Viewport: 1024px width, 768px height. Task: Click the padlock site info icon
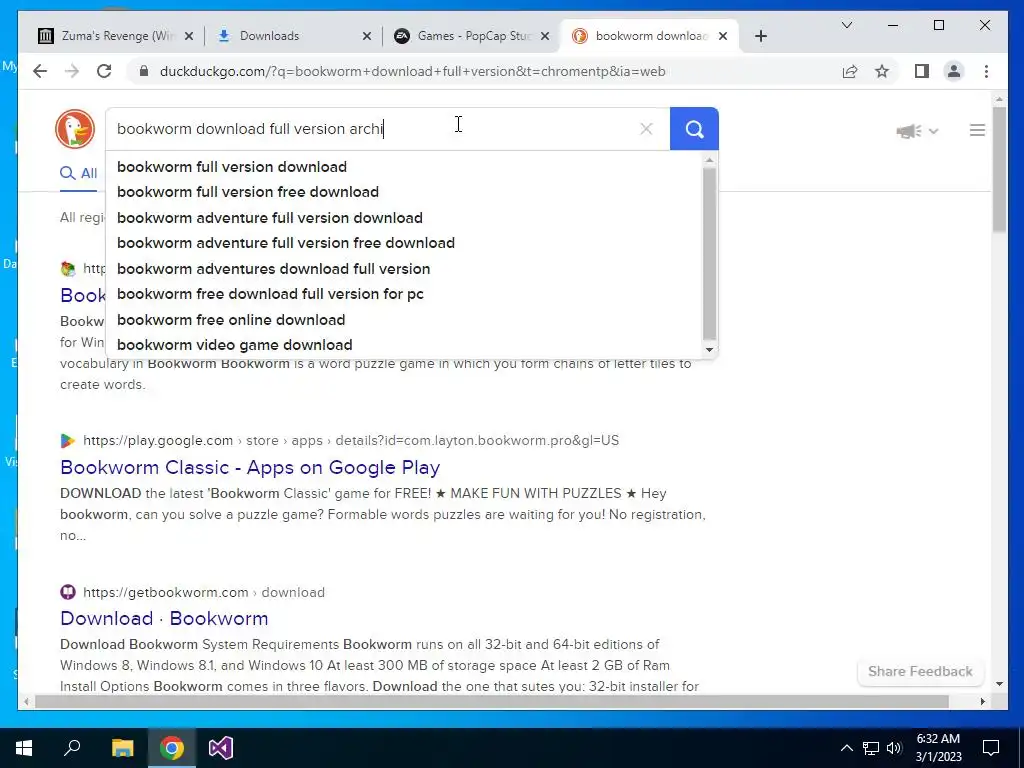[144, 71]
